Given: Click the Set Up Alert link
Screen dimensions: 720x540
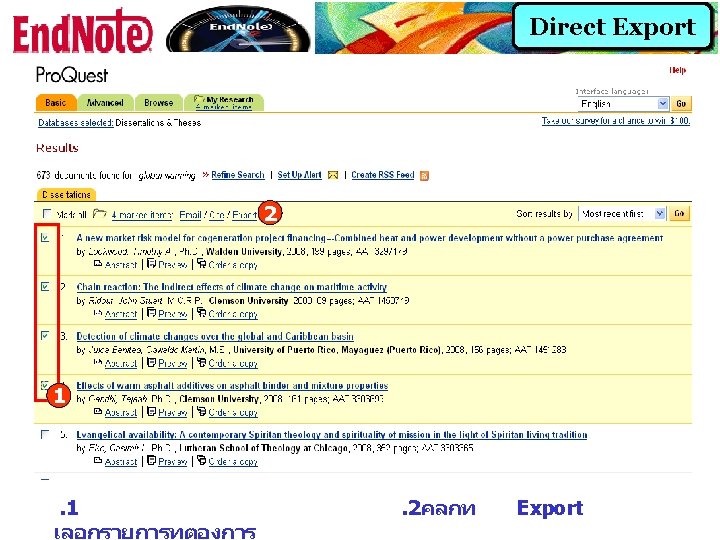Looking at the screenshot, I should [299, 175].
